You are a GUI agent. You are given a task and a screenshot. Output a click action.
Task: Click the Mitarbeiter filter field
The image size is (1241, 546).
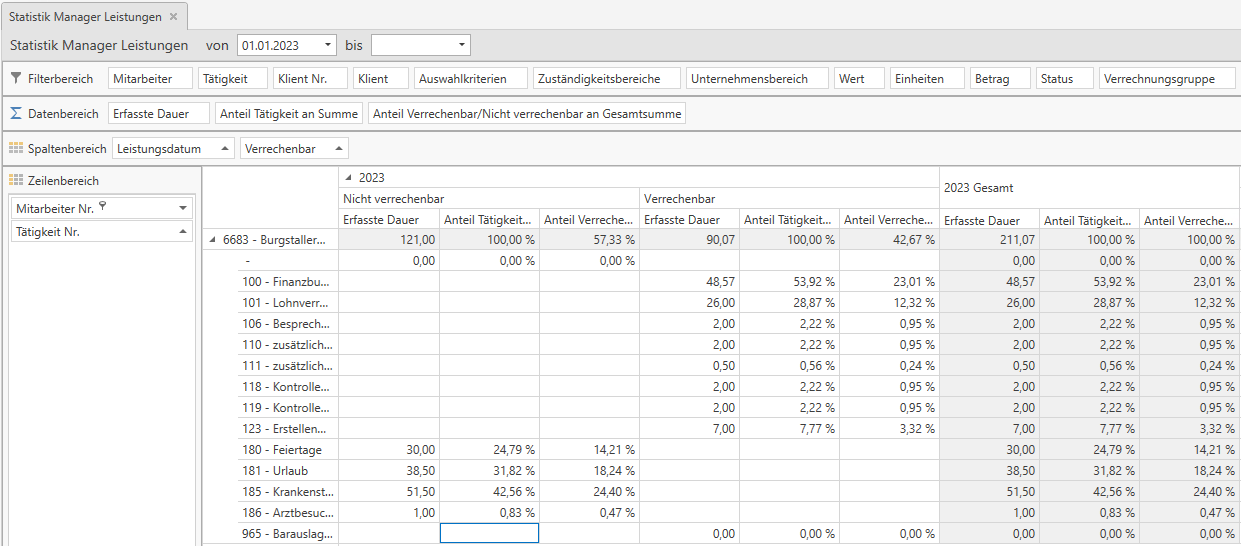pyautogui.click(x=150, y=78)
